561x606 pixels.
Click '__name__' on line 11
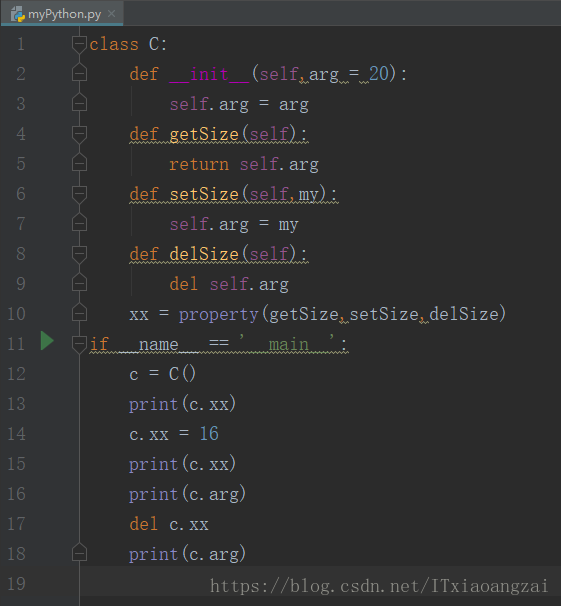click(158, 344)
